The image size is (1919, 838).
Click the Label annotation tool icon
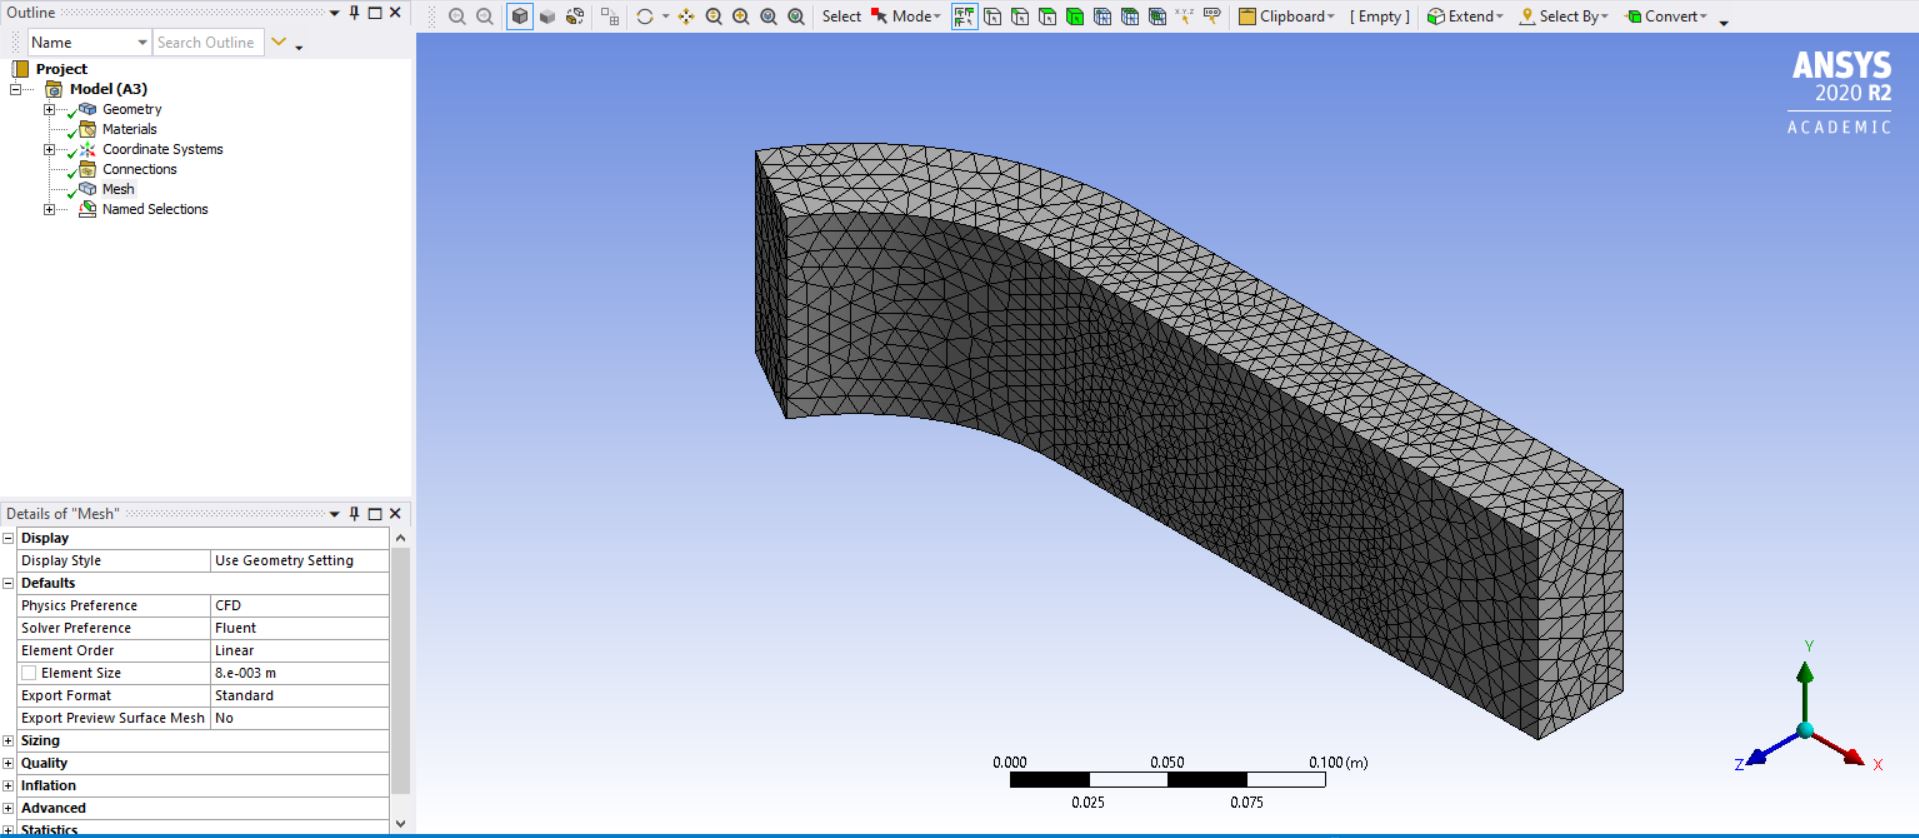[x=1212, y=16]
